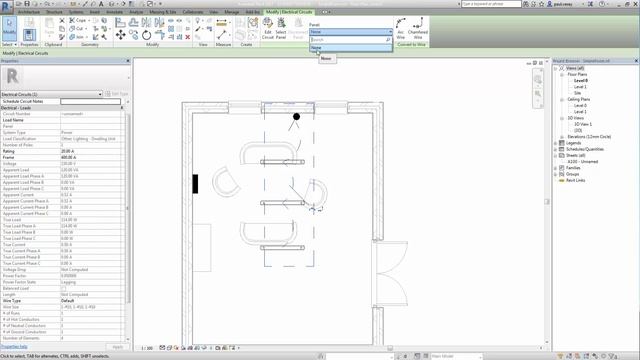Convert to Arc Wire
This screenshot has height=360, width=640.
point(401,29)
